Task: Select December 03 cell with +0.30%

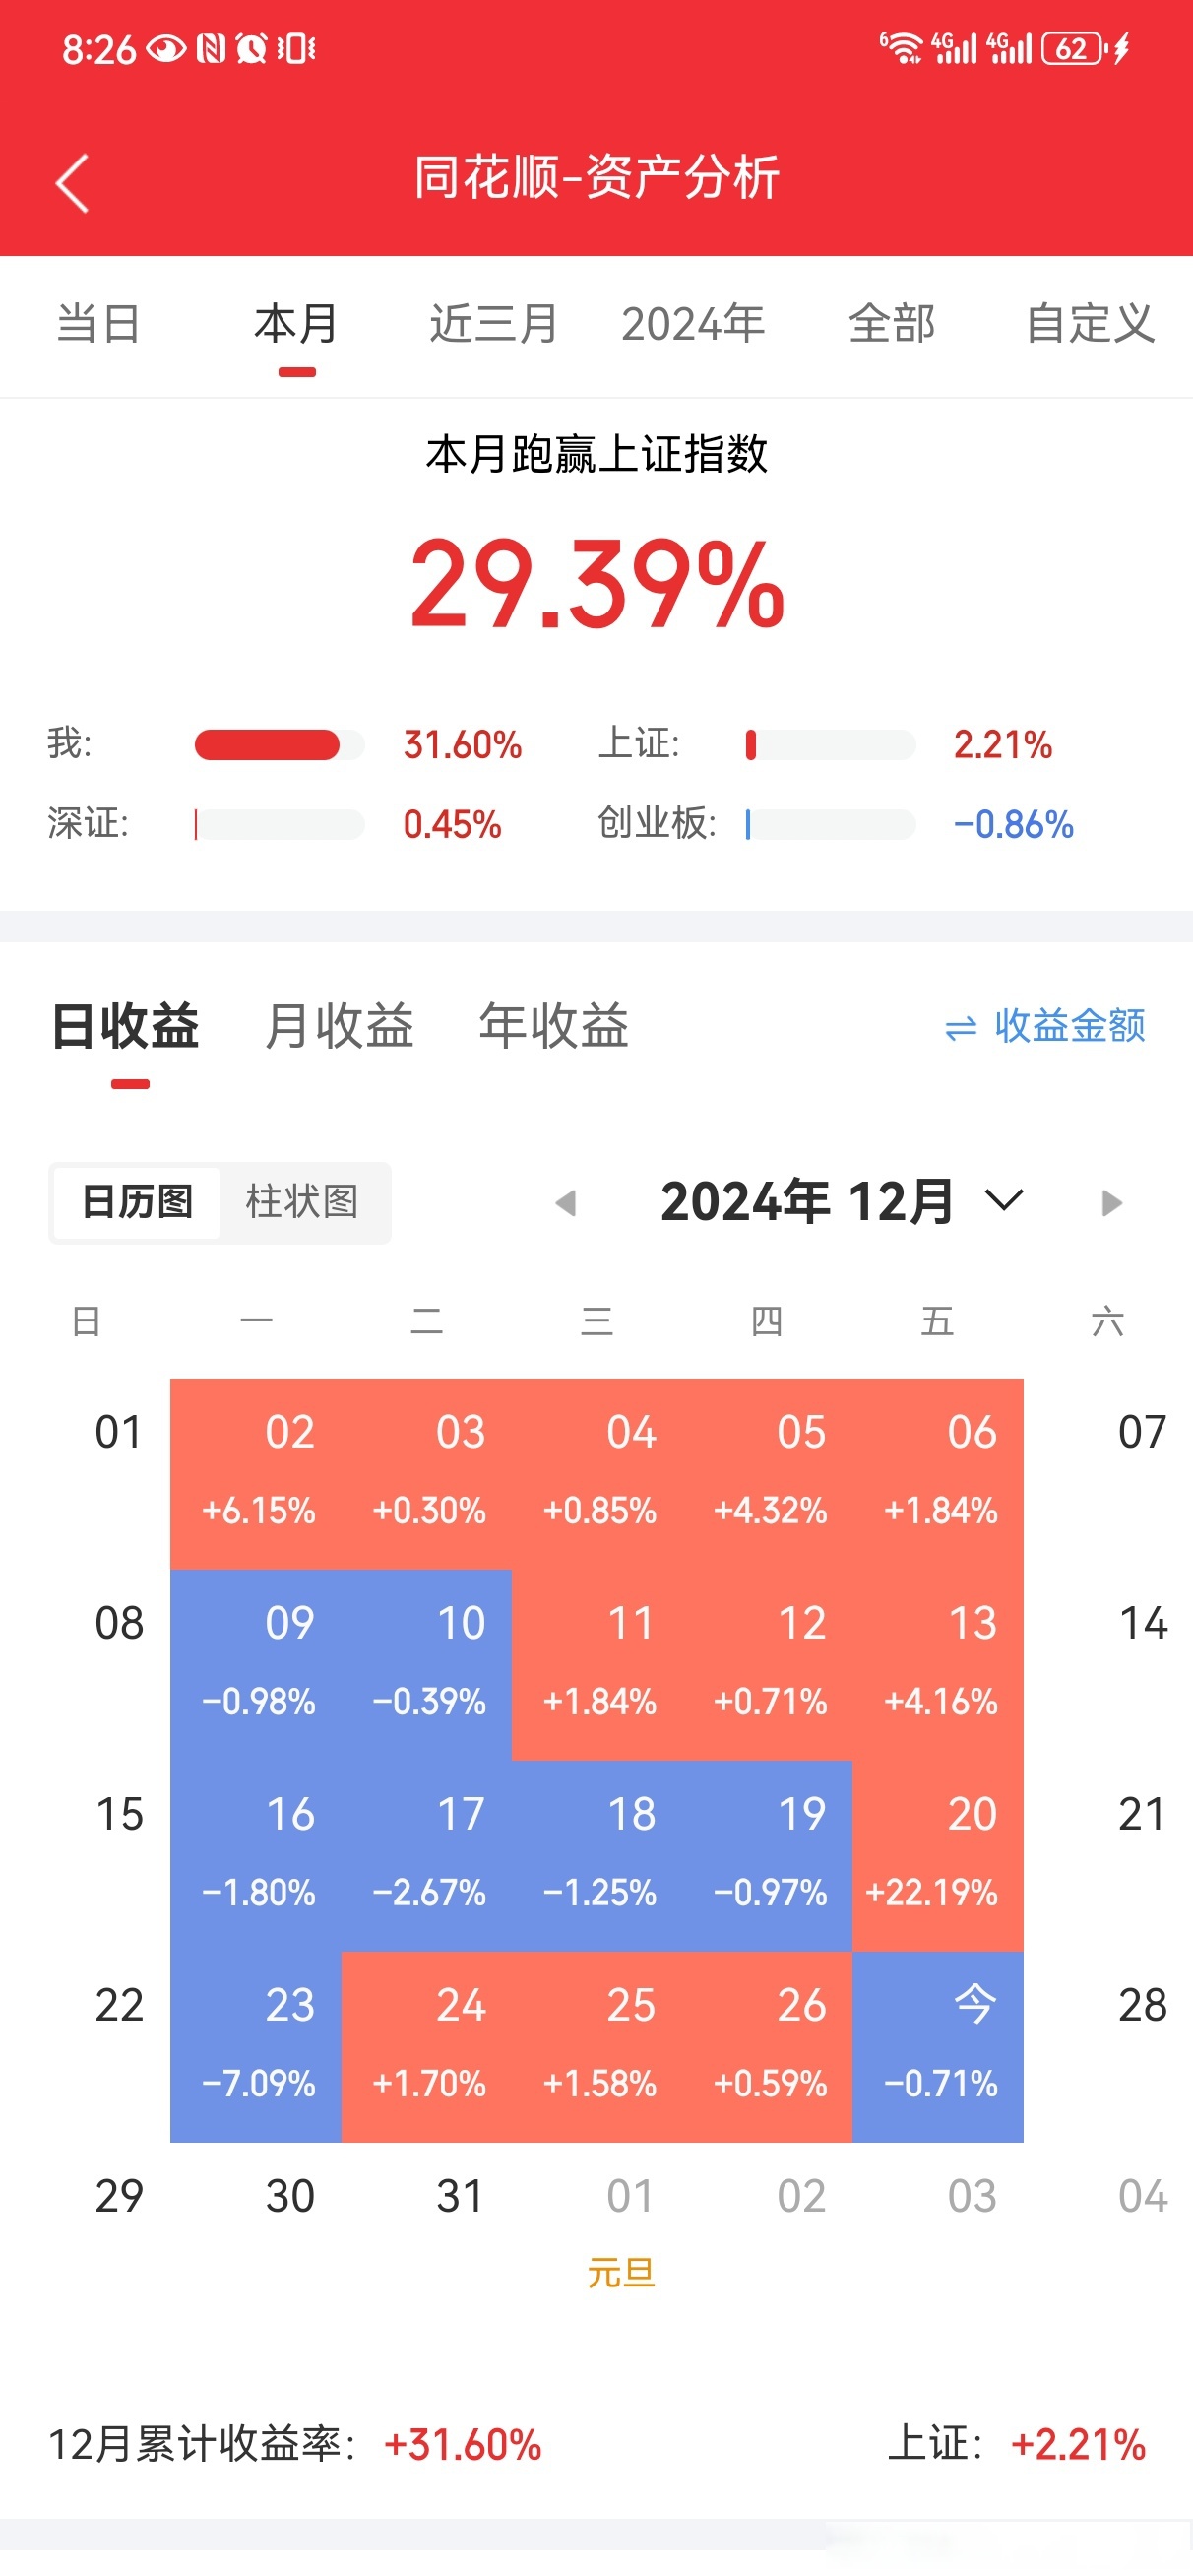Action: 426,1474
